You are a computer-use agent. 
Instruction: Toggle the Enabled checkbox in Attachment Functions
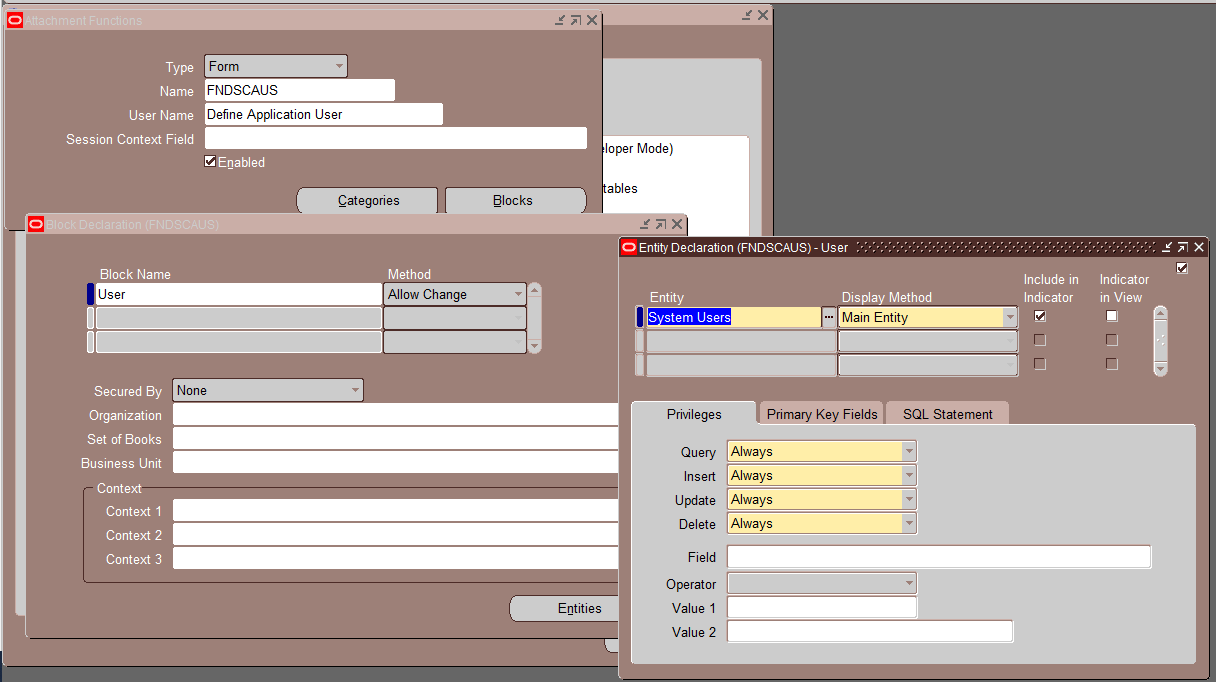210,161
